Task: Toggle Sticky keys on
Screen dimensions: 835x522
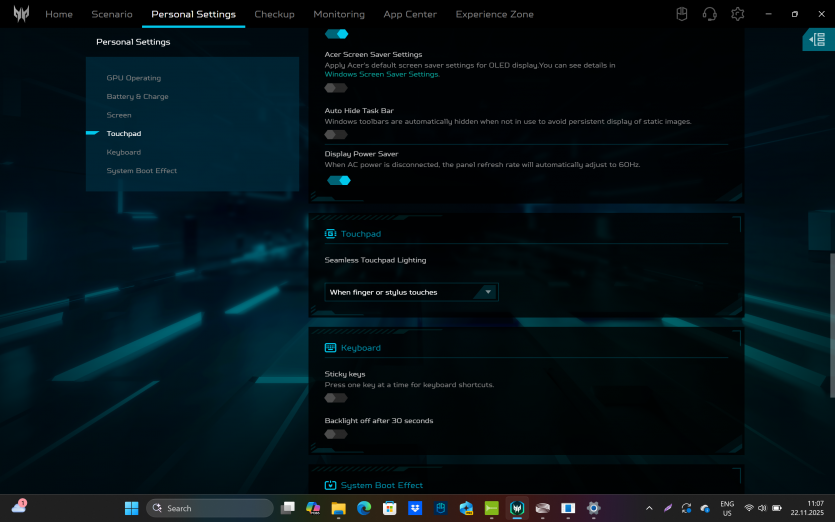Action: 336,398
